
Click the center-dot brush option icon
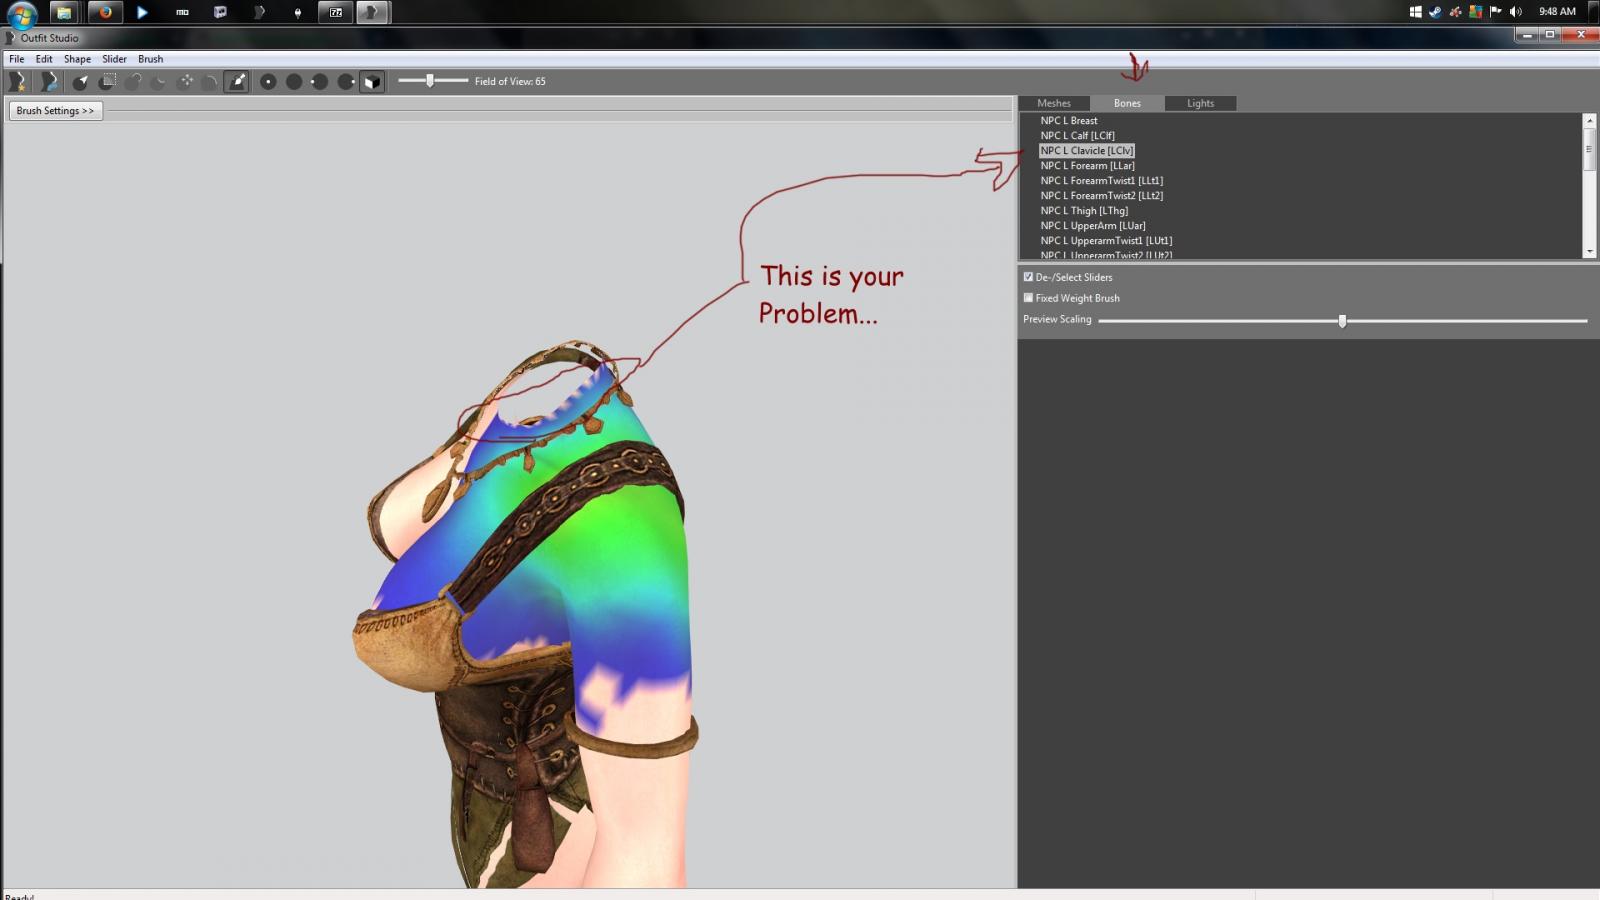tap(268, 82)
